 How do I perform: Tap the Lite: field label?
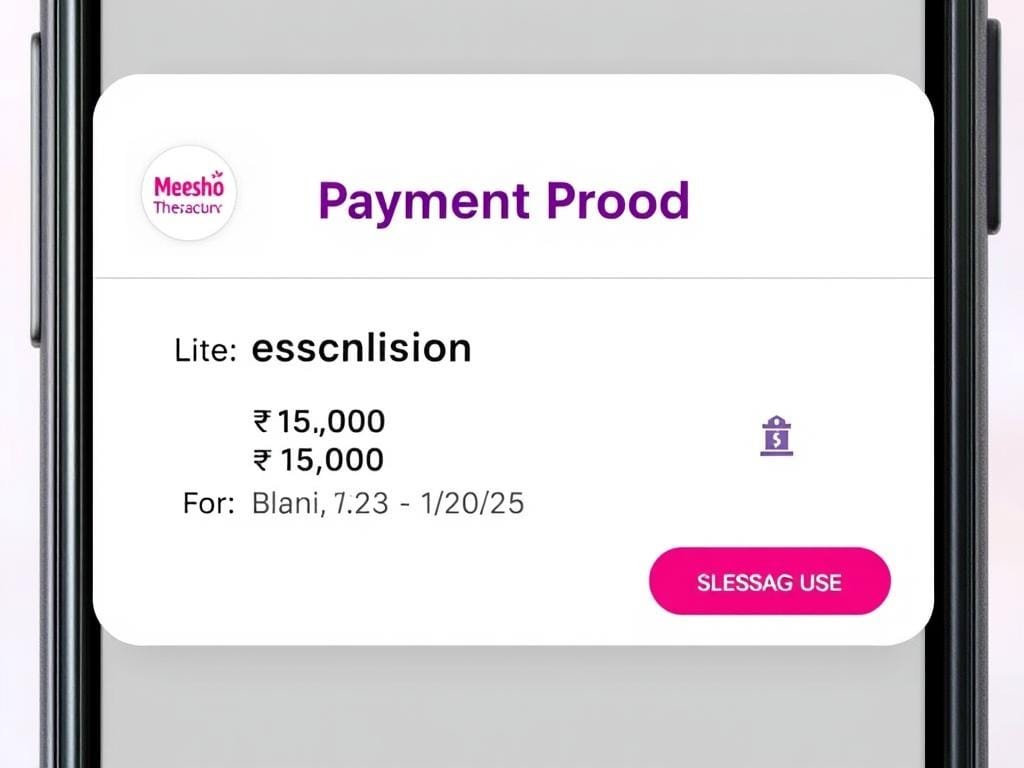(x=205, y=351)
